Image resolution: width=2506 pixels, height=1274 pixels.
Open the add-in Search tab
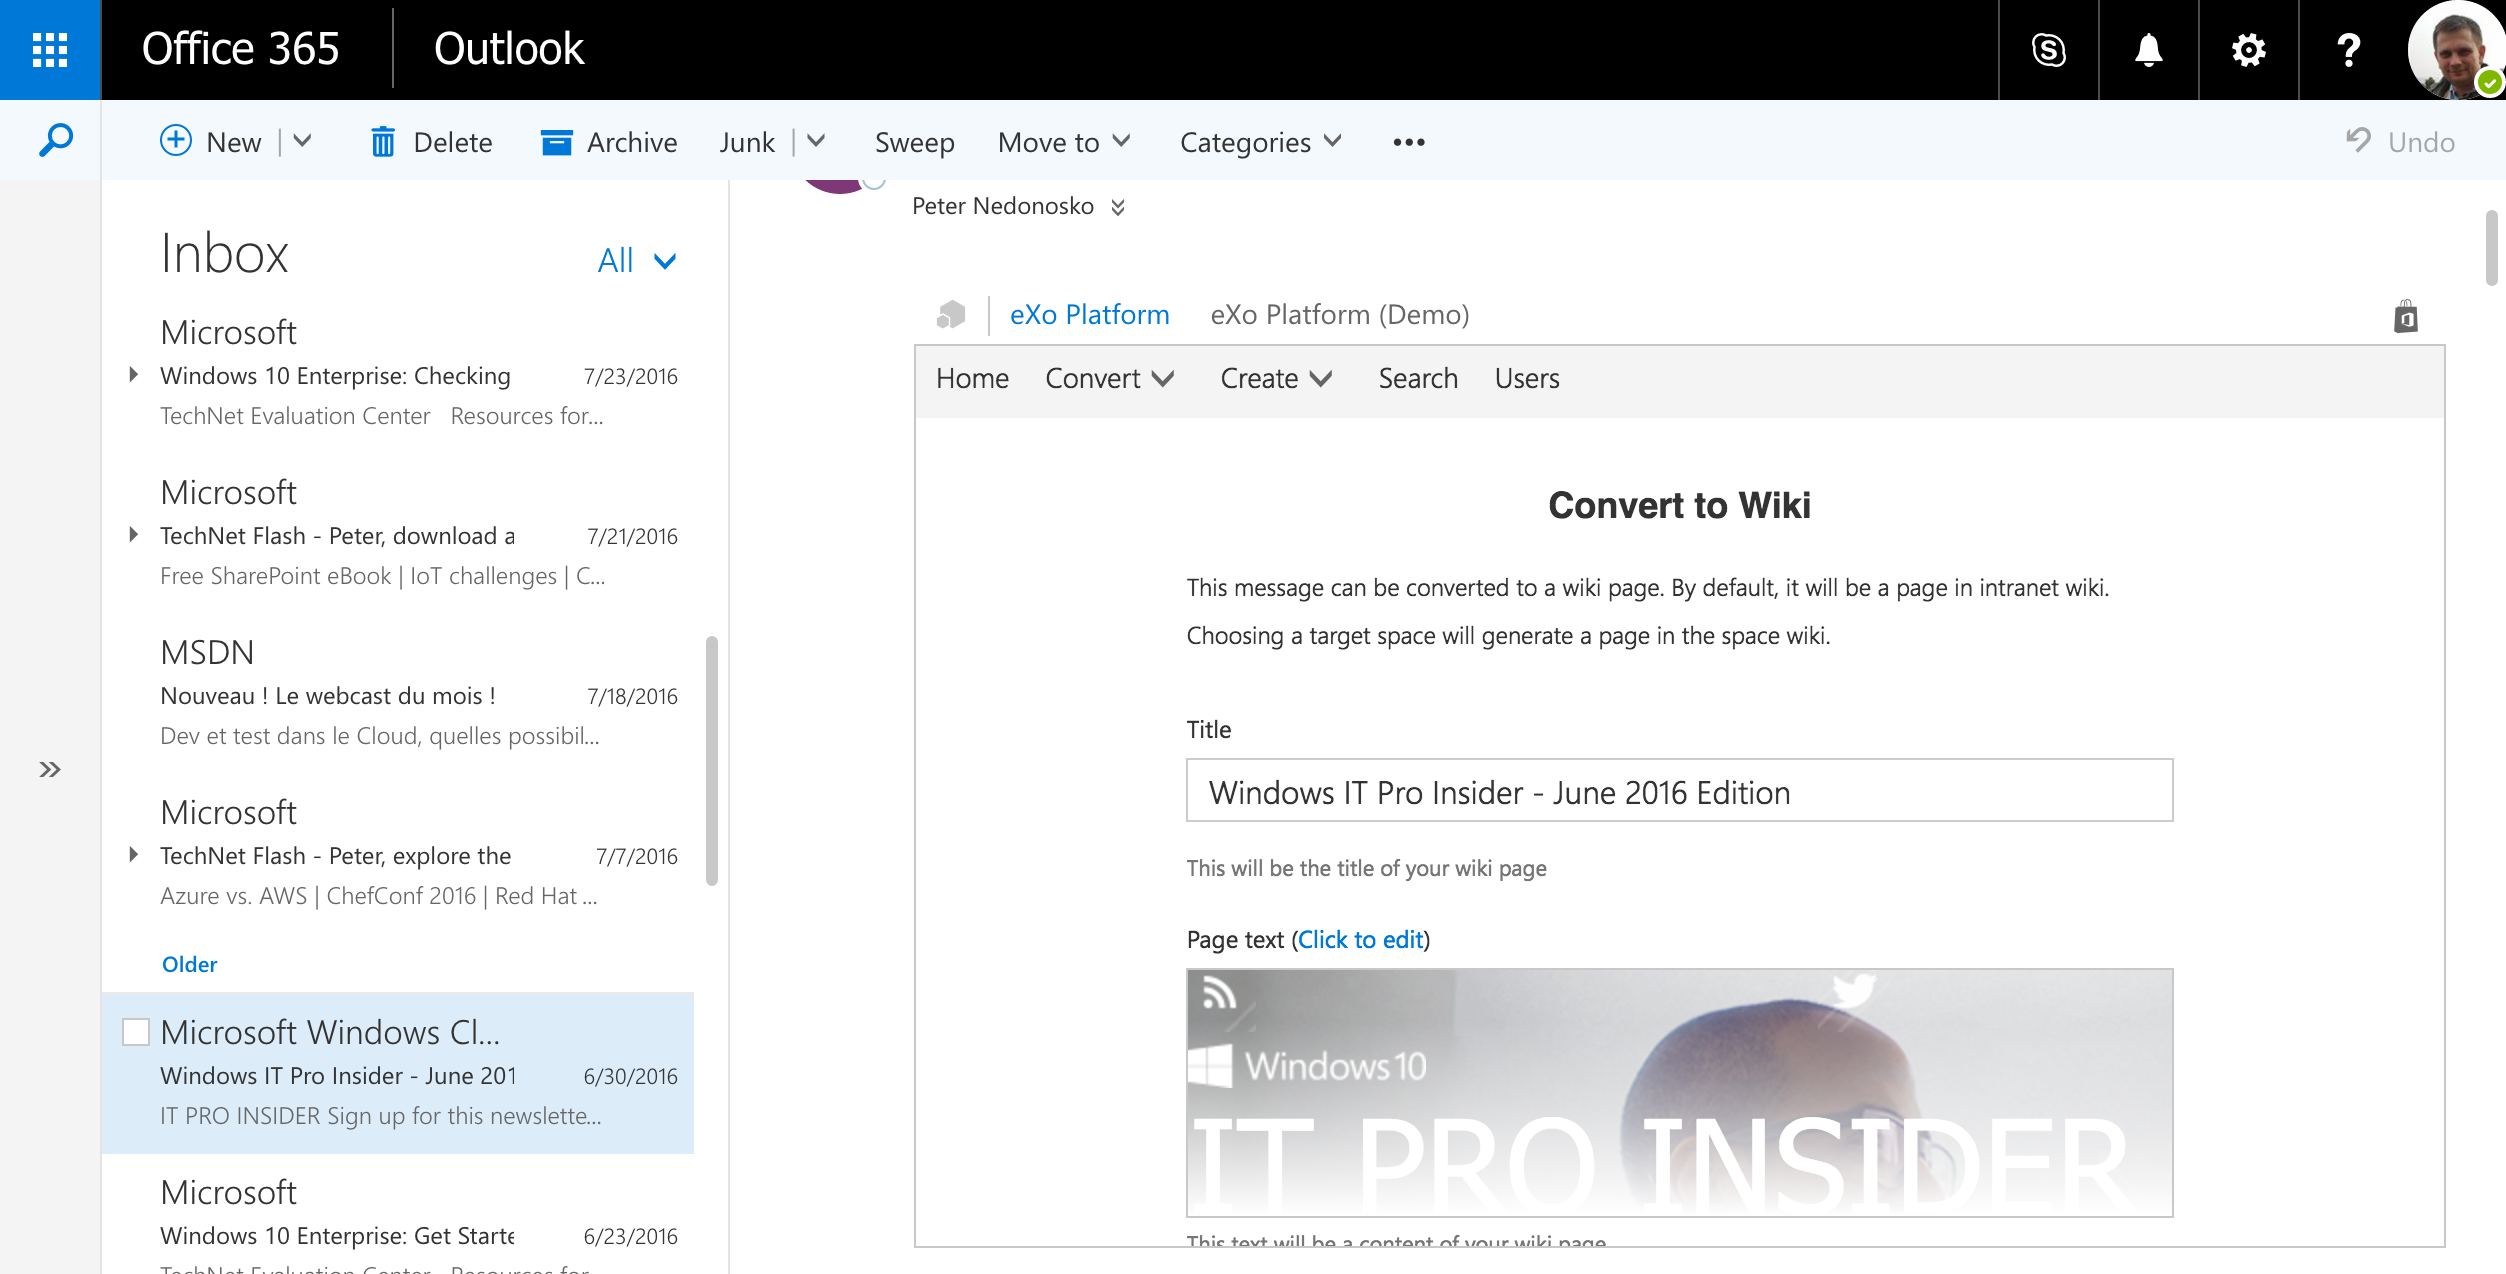[1418, 379]
